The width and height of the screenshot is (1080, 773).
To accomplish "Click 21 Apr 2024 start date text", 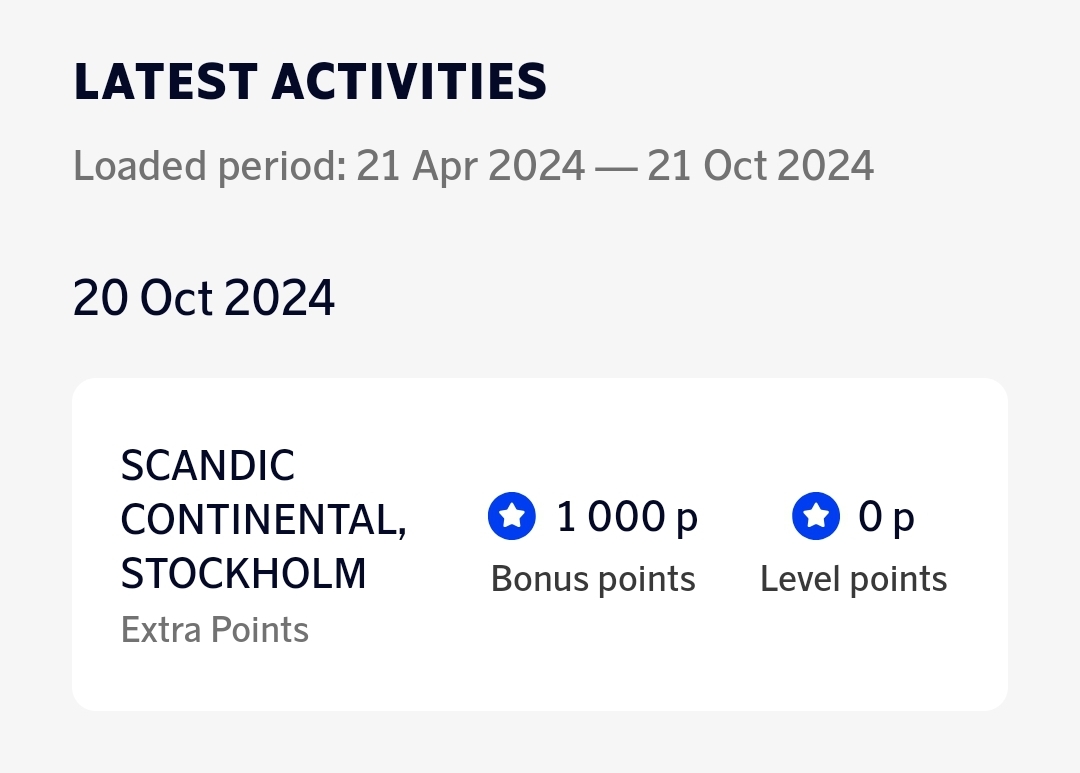I will pyautogui.click(x=471, y=165).
